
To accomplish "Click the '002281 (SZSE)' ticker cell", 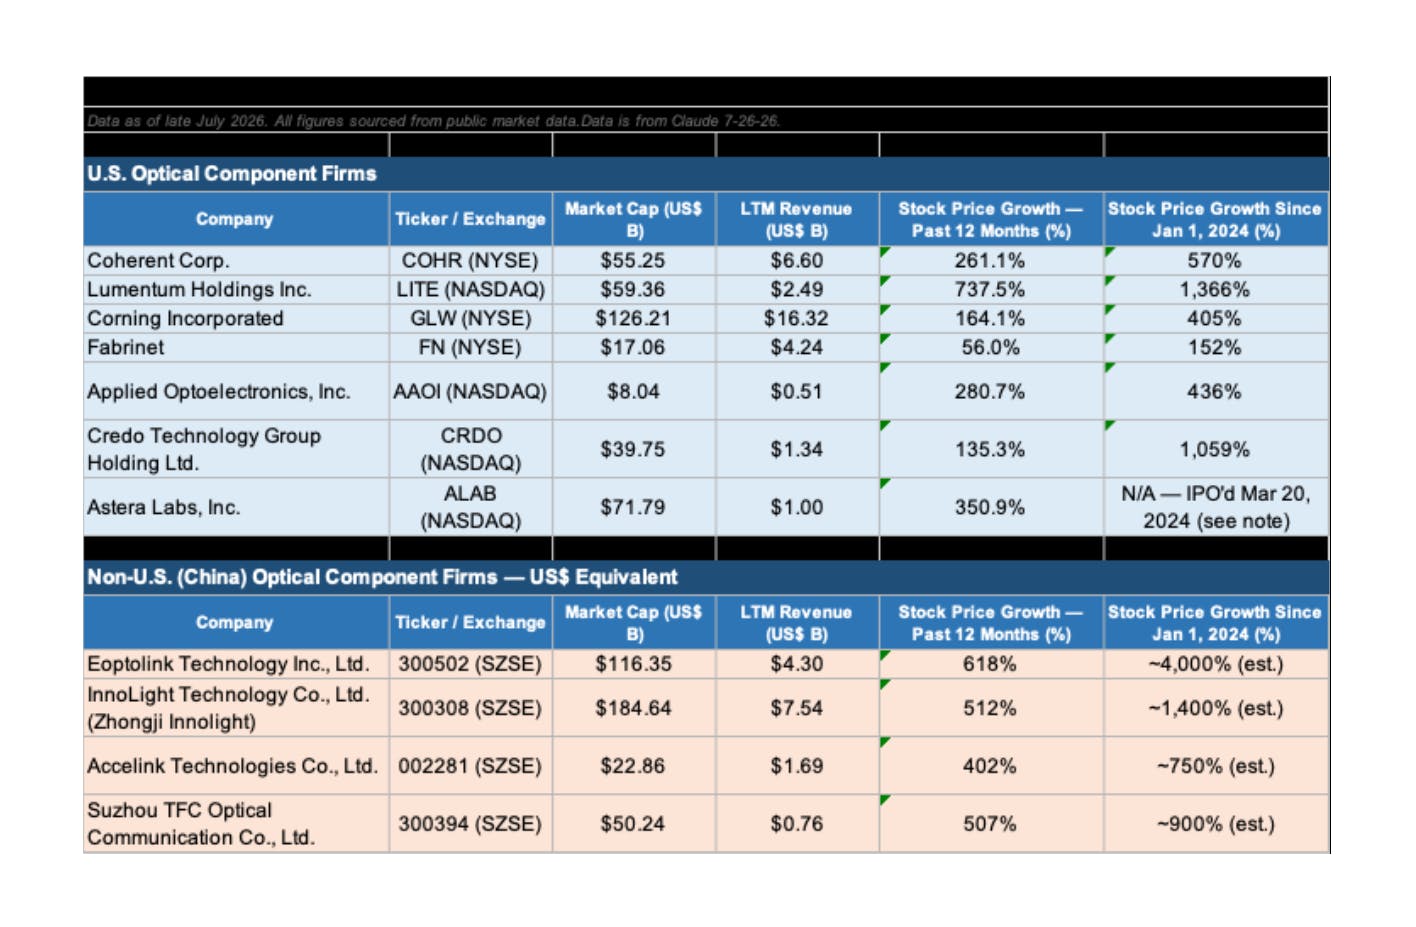I will [470, 767].
